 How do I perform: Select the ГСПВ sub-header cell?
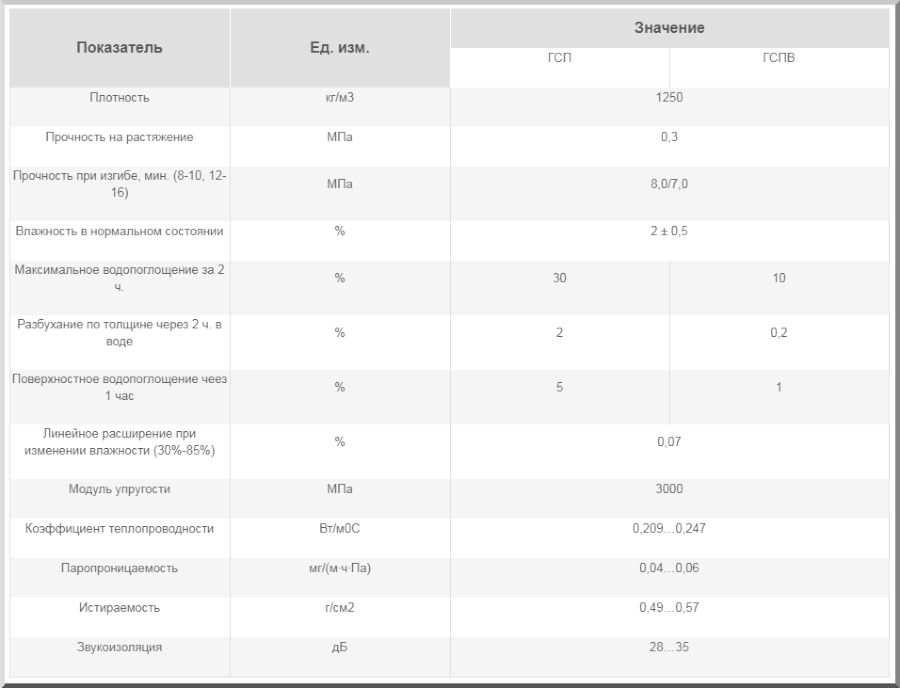[x=779, y=58]
